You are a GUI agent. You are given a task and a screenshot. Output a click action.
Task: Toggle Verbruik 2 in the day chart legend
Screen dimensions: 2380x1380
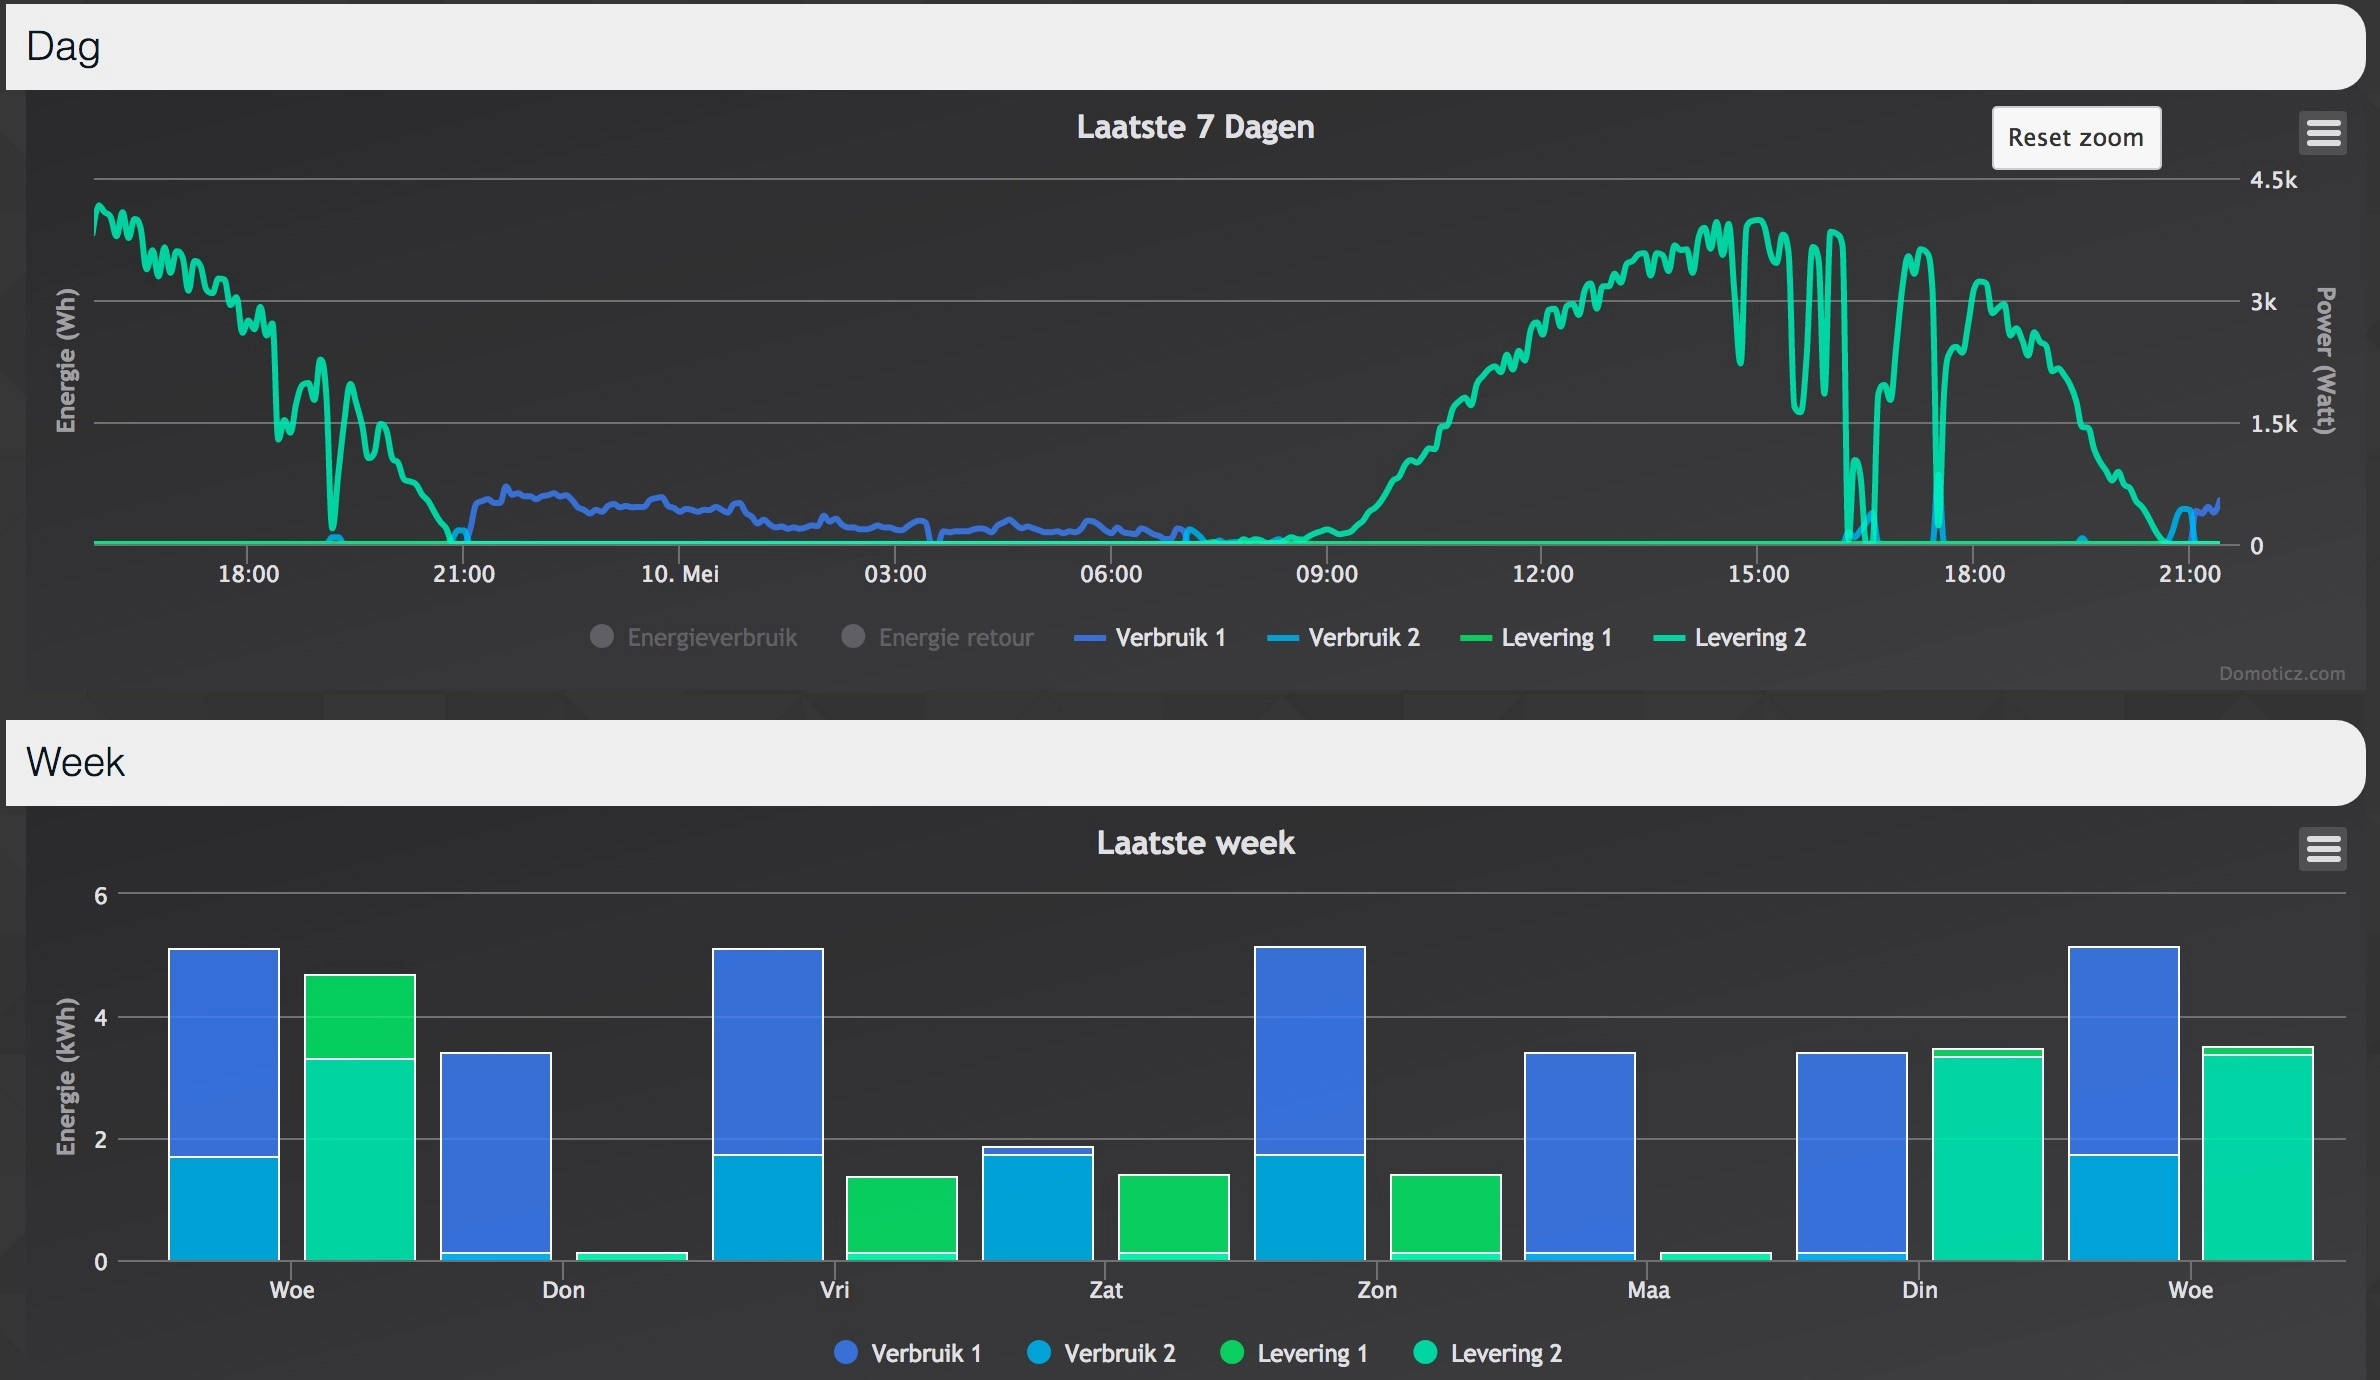[1363, 638]
